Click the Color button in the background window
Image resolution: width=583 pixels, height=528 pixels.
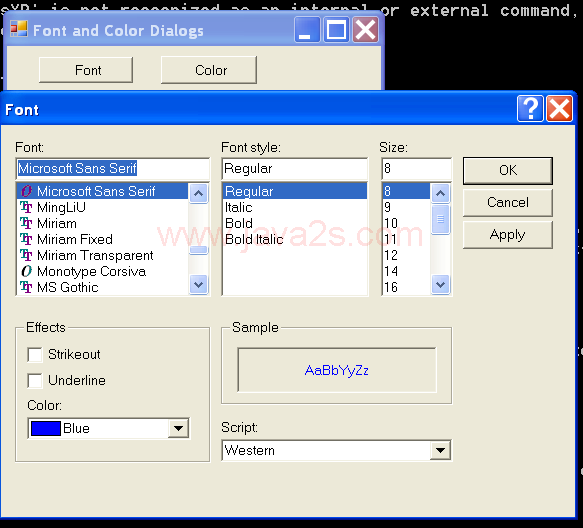point(209,70)
